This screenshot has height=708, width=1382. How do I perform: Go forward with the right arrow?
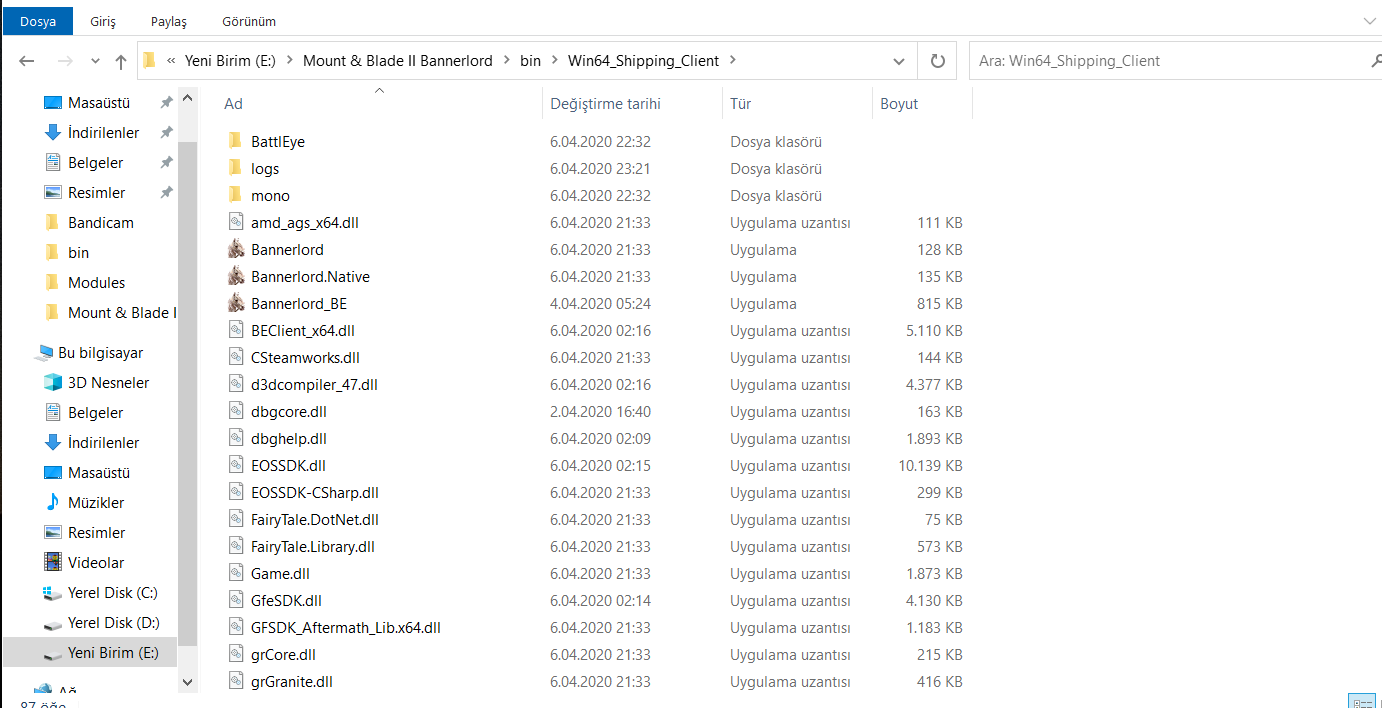point(64,61)
